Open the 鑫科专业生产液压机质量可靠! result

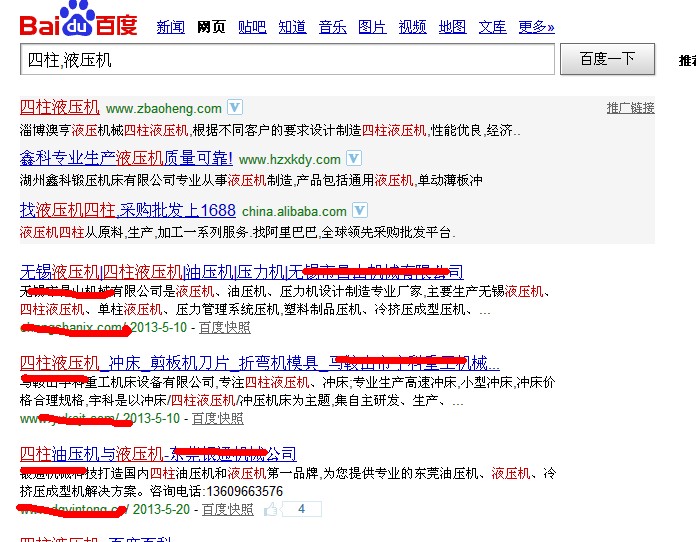pos(126,158)
